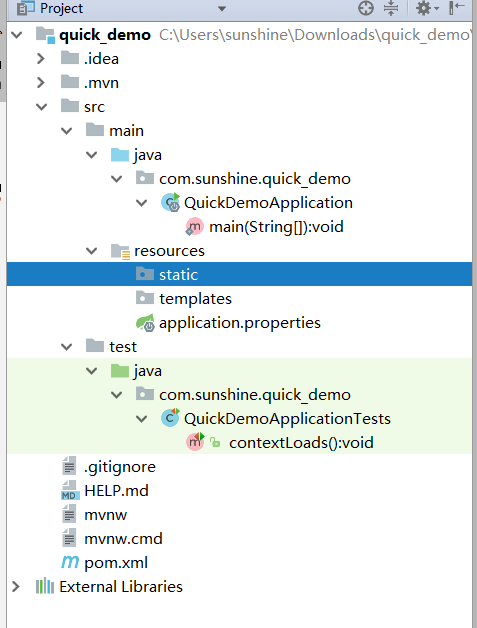Click the scroll from source crosshair icon
477x628 pixels.
pos(366,8)
